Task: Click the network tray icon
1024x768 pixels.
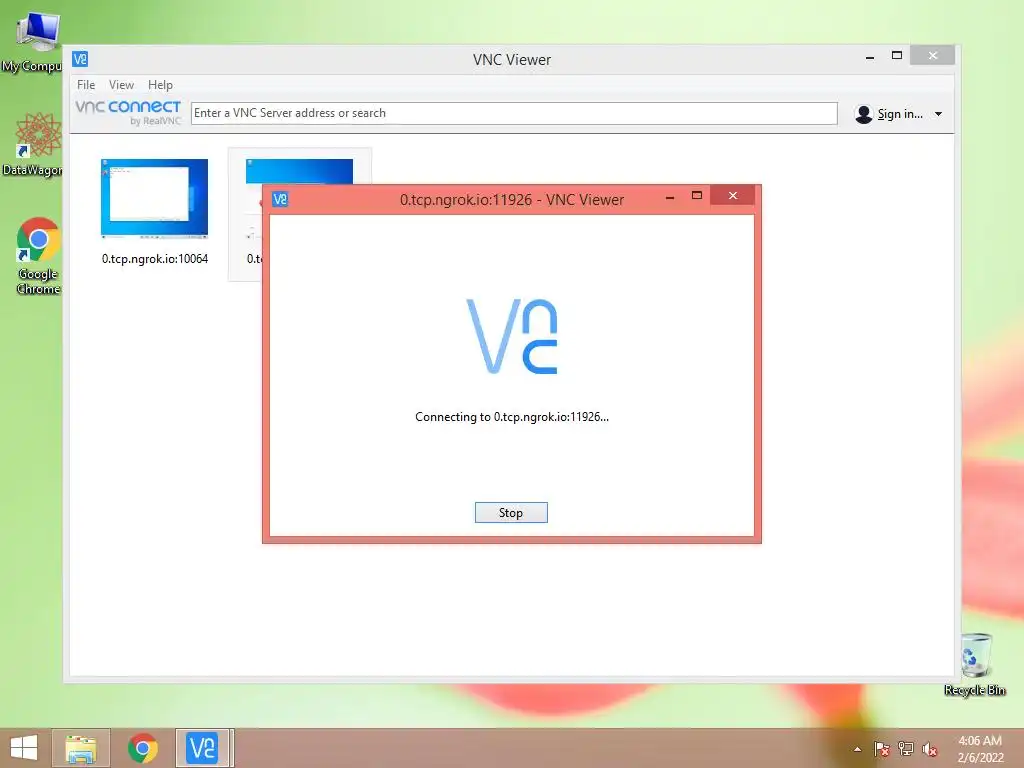Action: [x=906, y=749]
